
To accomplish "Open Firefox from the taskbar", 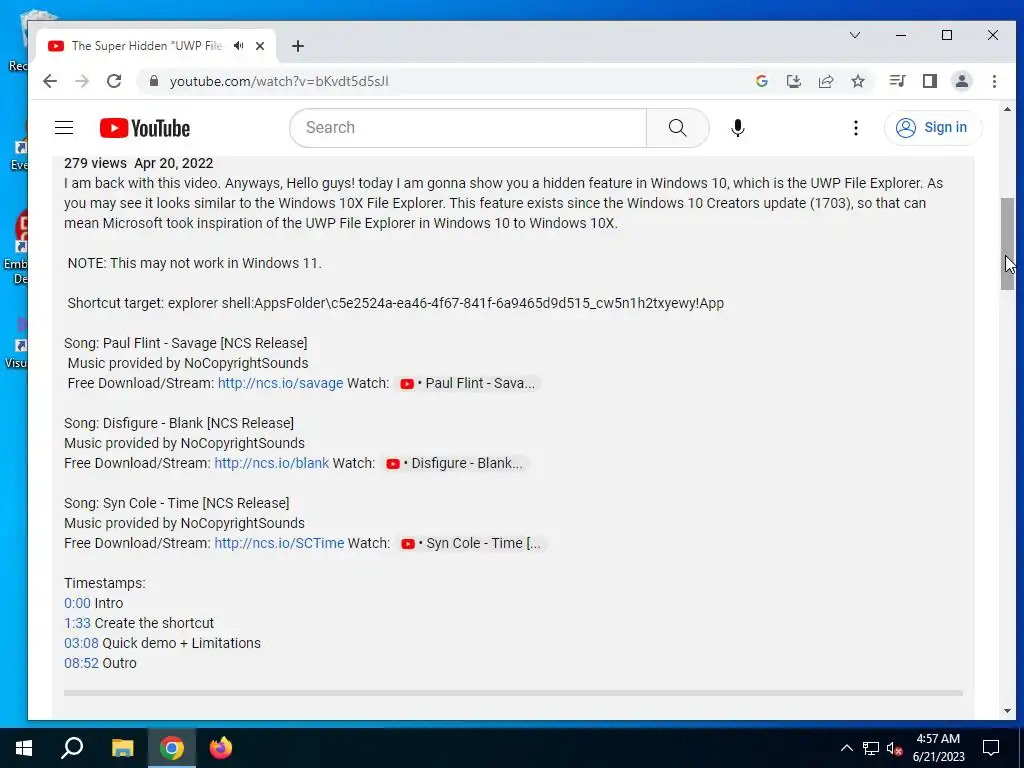I will pyautogui.click(x=221, y=748).
